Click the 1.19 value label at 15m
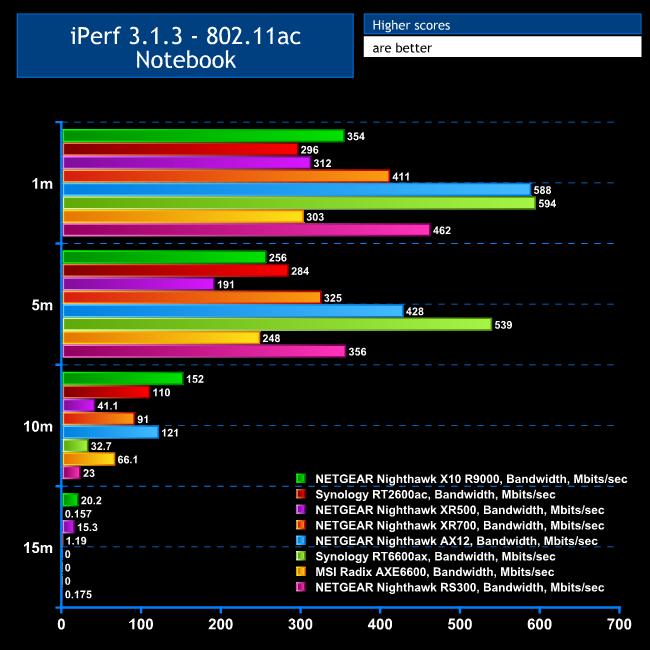The width and height of the screenshot is (650, 650). click(76, 541)
